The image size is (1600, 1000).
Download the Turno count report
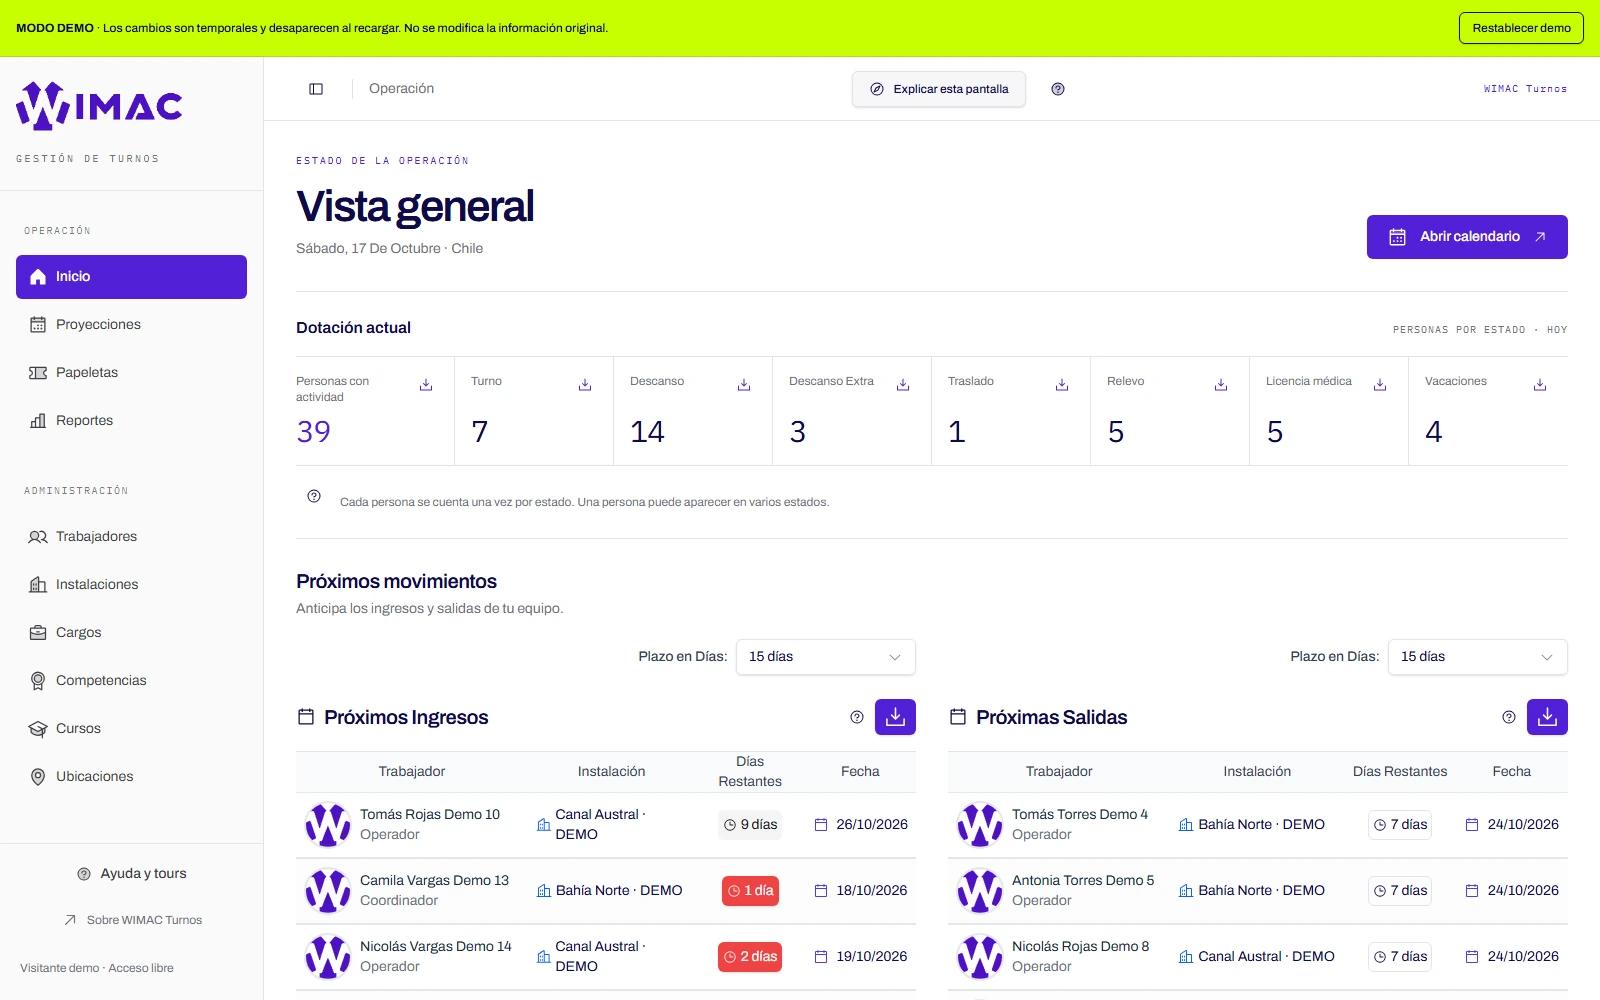pyautogui.click(x=585, y=385)
